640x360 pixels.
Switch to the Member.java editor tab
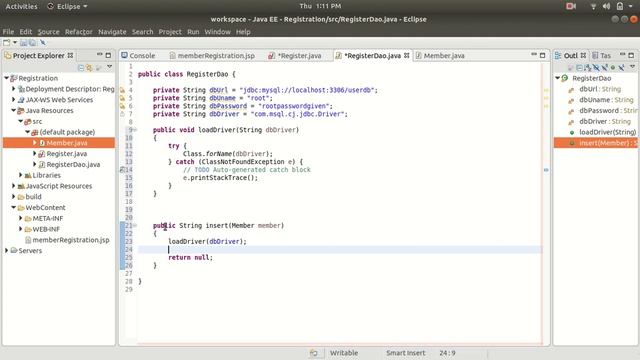tap(440, 56)
